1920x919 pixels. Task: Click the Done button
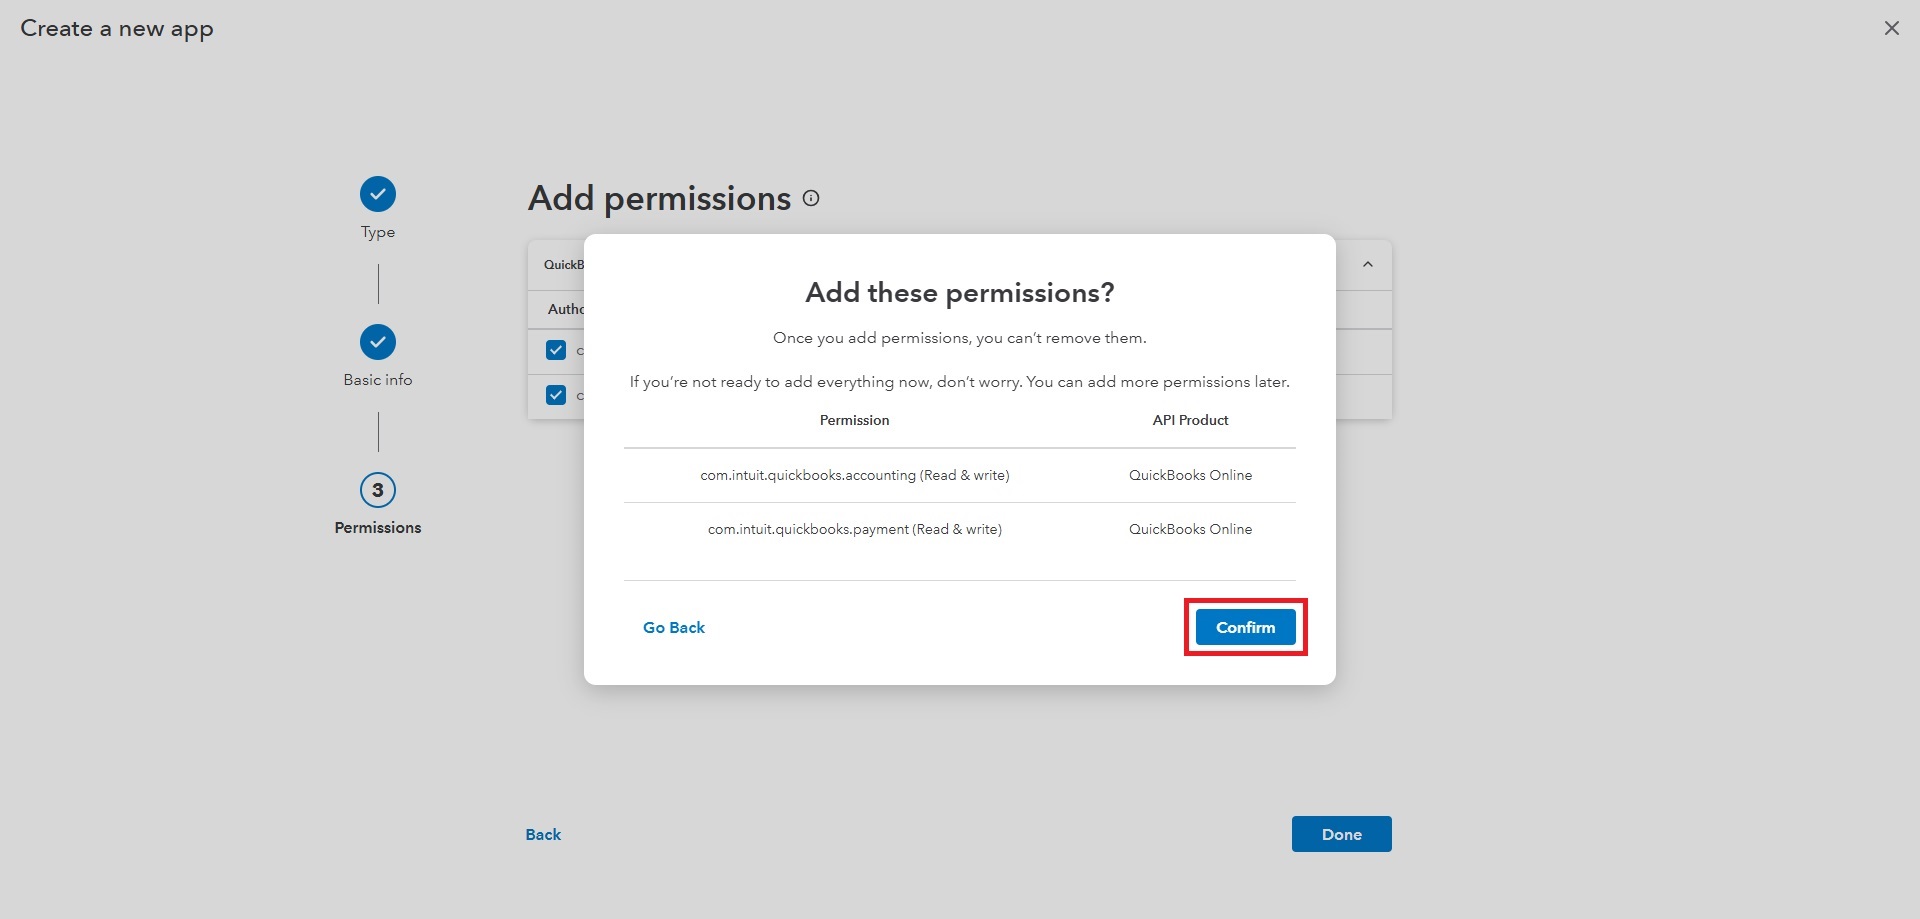click(x=1341, y=834)
